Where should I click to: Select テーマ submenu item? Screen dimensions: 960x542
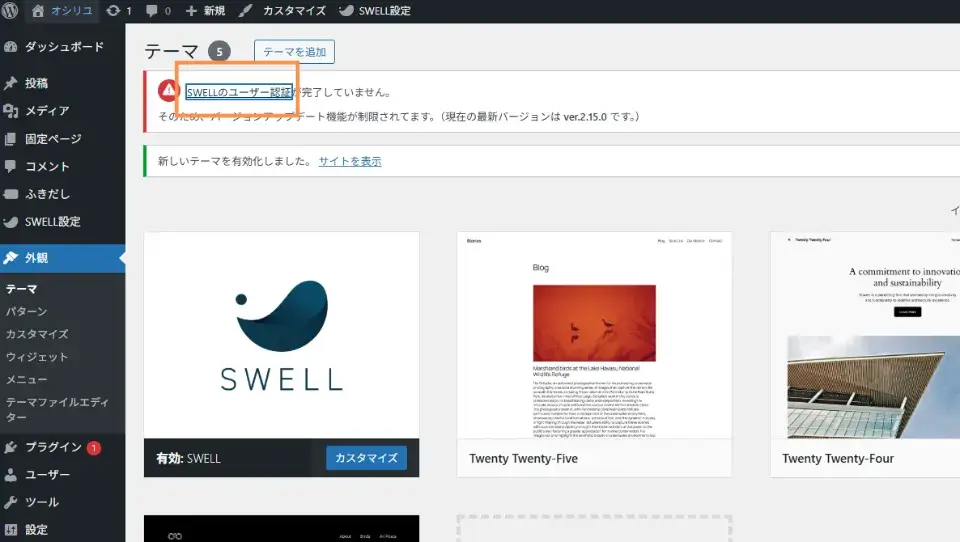point(21,288)
